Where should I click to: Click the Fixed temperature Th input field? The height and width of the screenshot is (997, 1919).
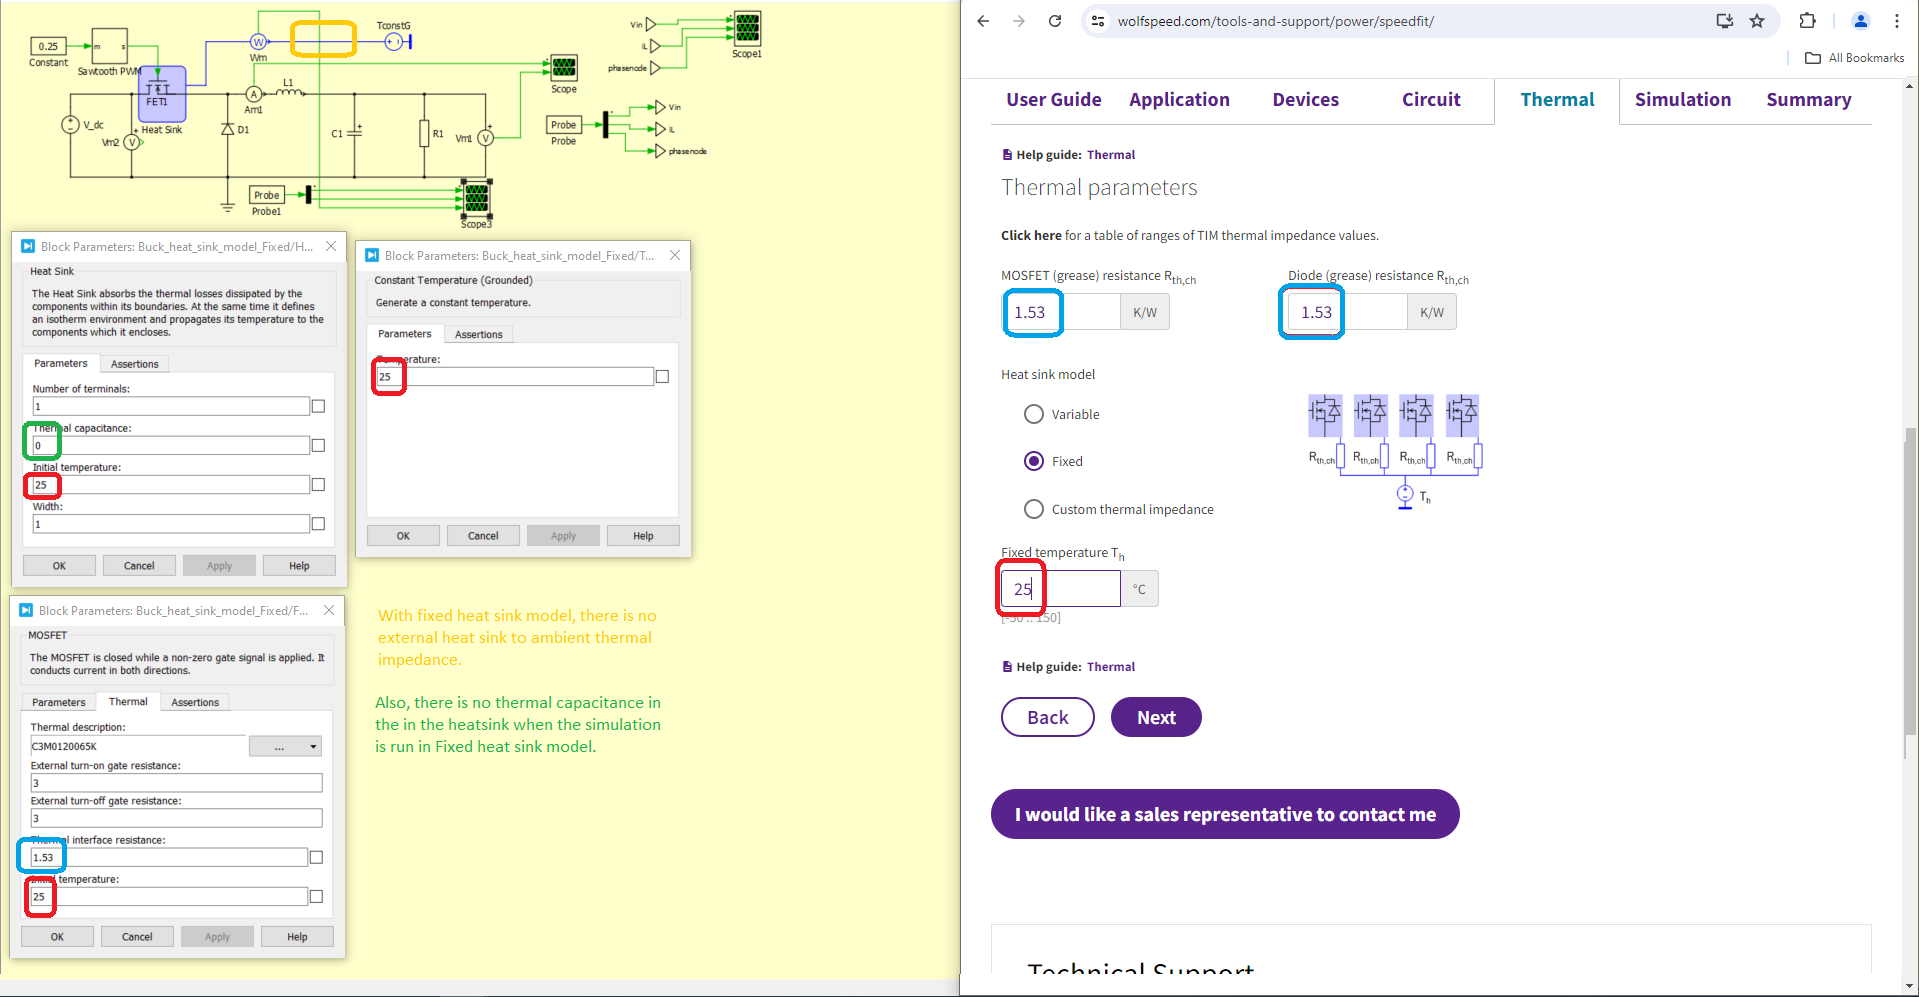coord(1060,588)
